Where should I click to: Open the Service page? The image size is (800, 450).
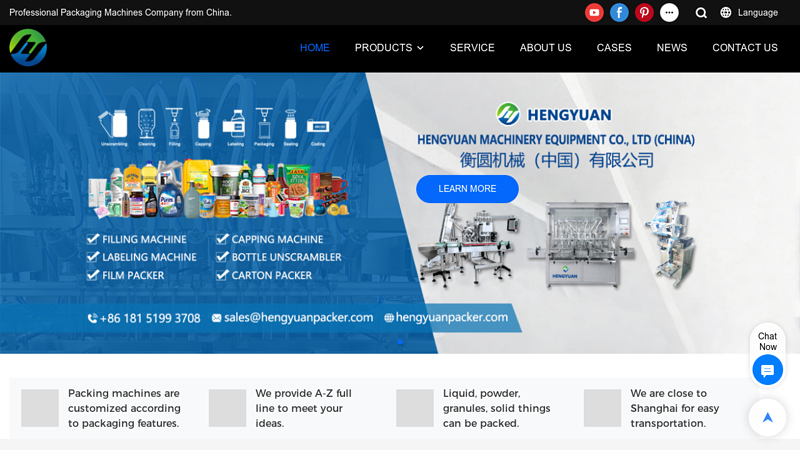point(472,47)
